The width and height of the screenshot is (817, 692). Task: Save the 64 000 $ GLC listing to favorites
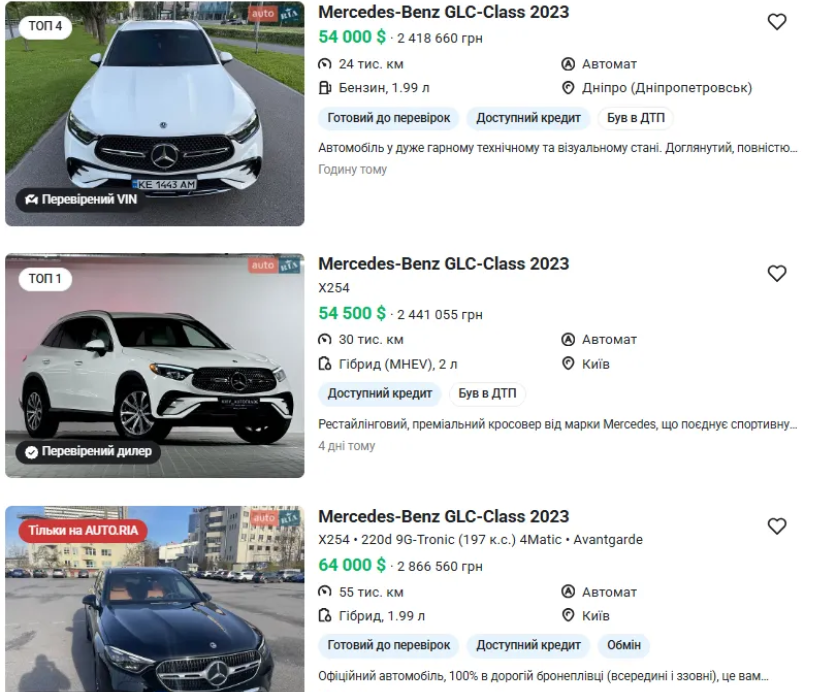tap(776, 526)
